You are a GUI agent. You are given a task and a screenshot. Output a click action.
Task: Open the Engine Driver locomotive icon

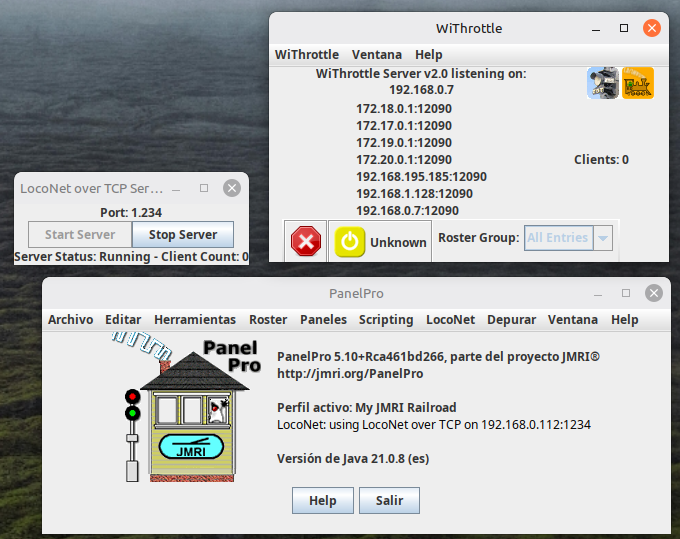[x=638, y=83]
